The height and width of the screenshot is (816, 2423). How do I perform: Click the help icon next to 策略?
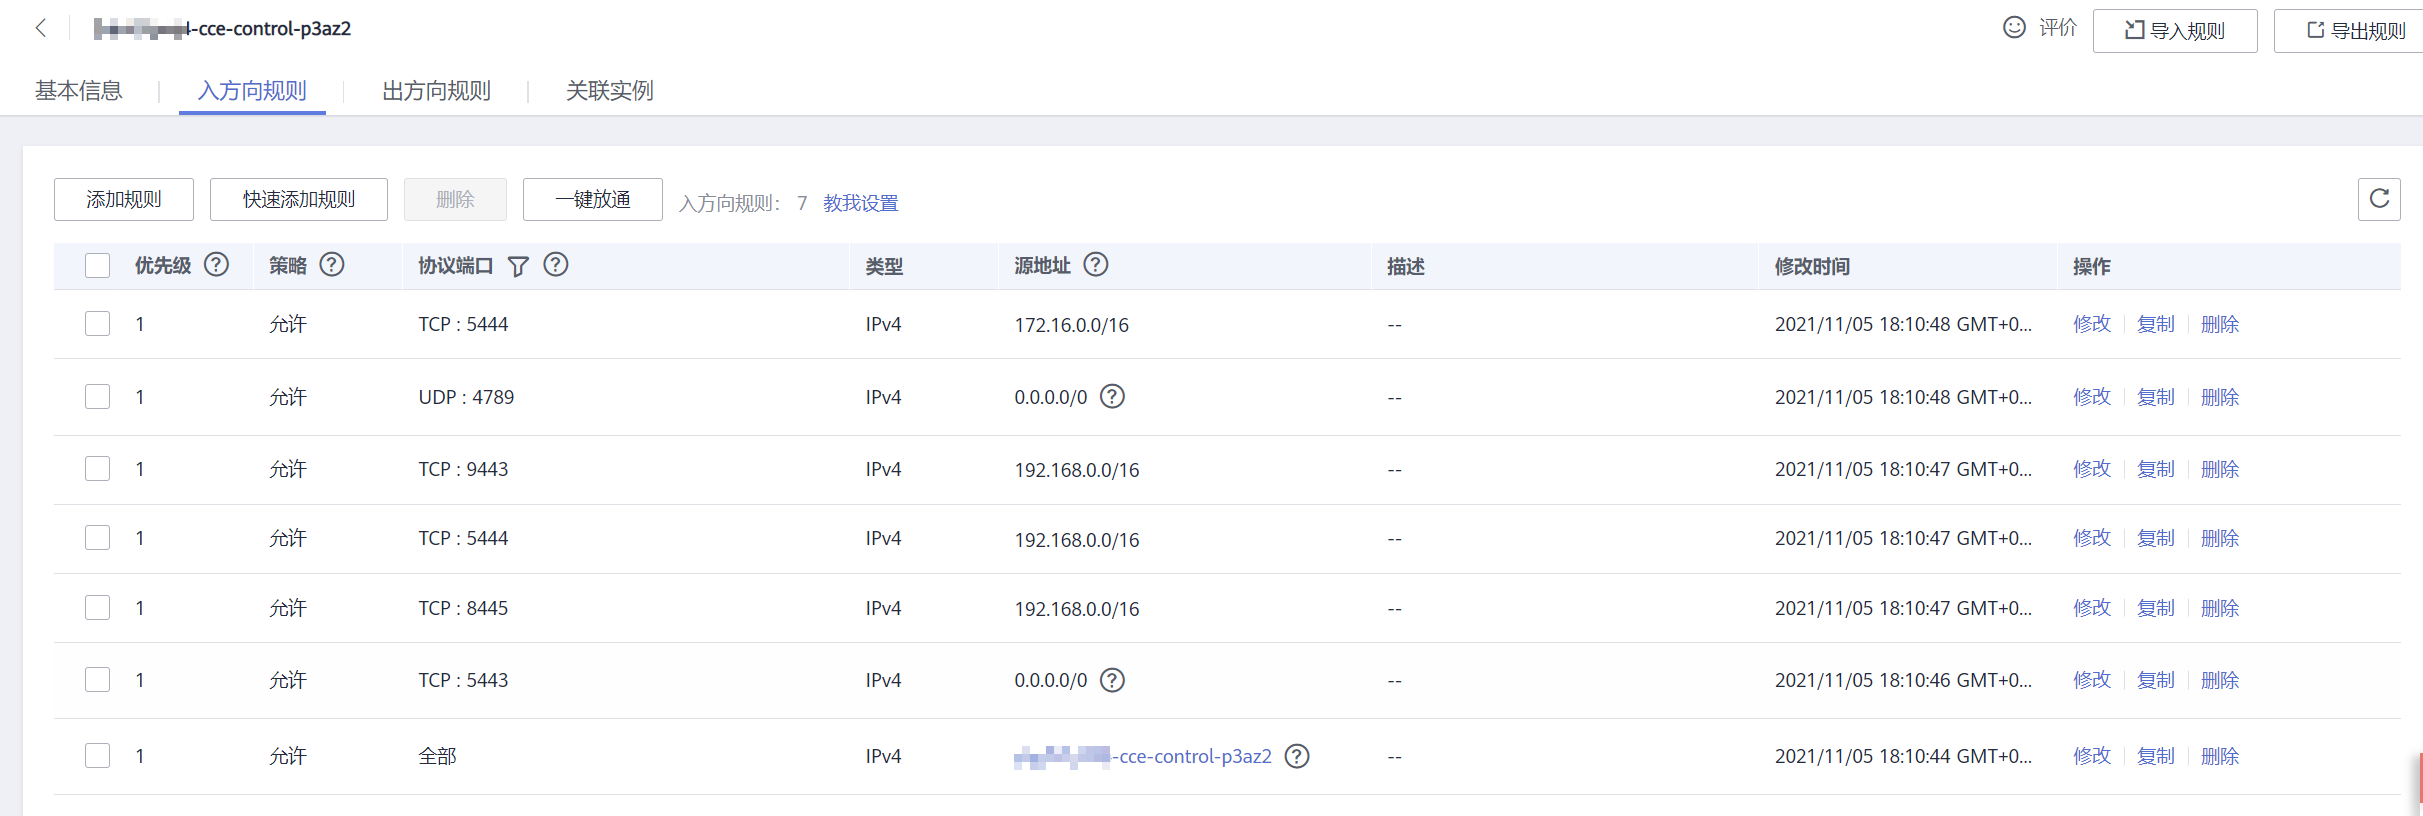tap(332, 265)
